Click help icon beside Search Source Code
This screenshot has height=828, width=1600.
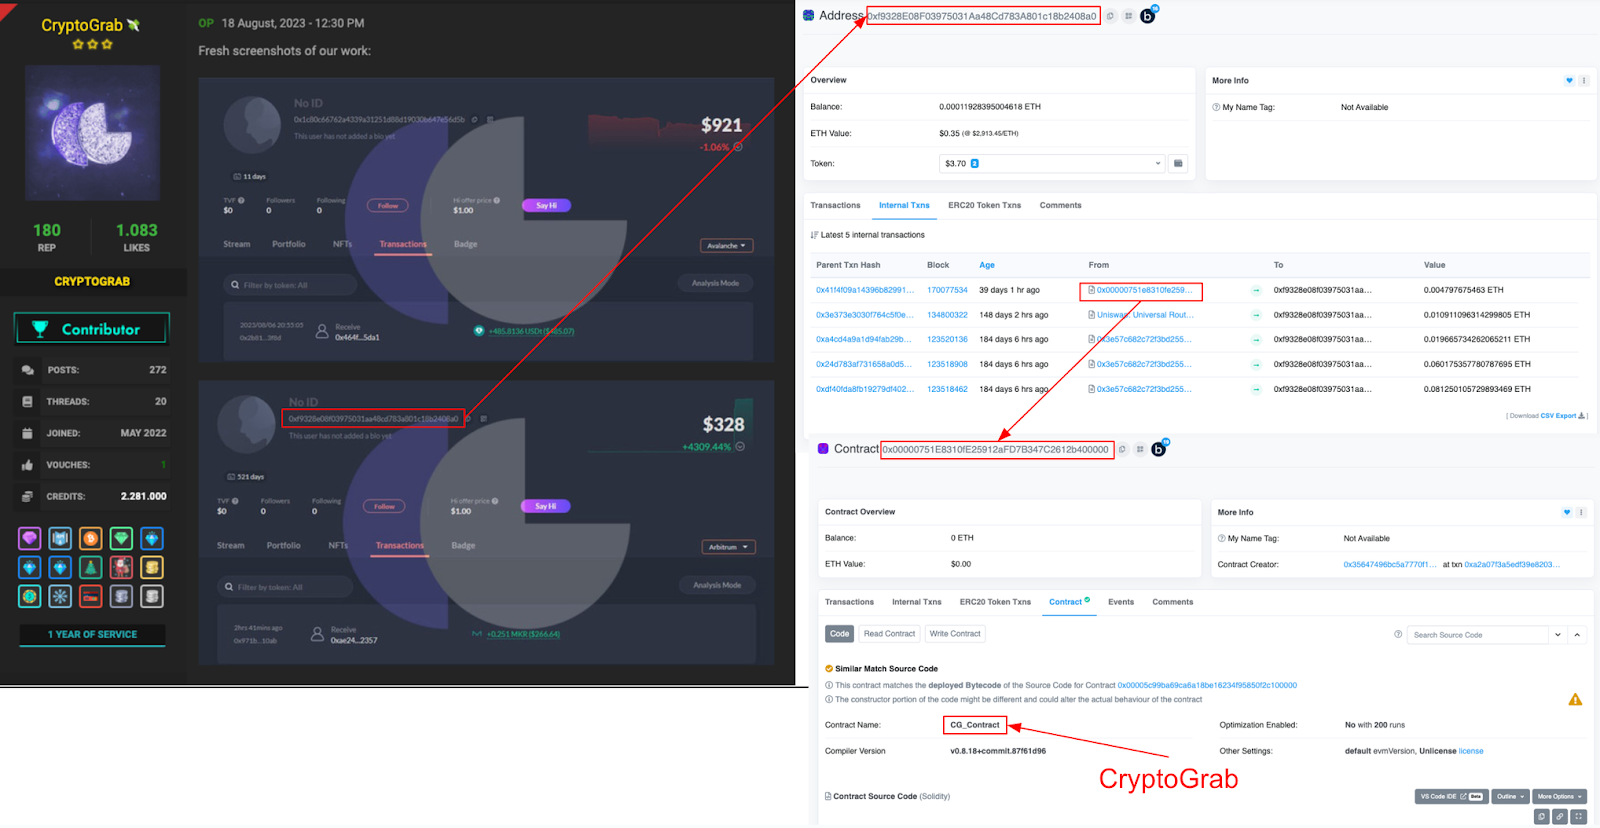tap(1398, 634)
